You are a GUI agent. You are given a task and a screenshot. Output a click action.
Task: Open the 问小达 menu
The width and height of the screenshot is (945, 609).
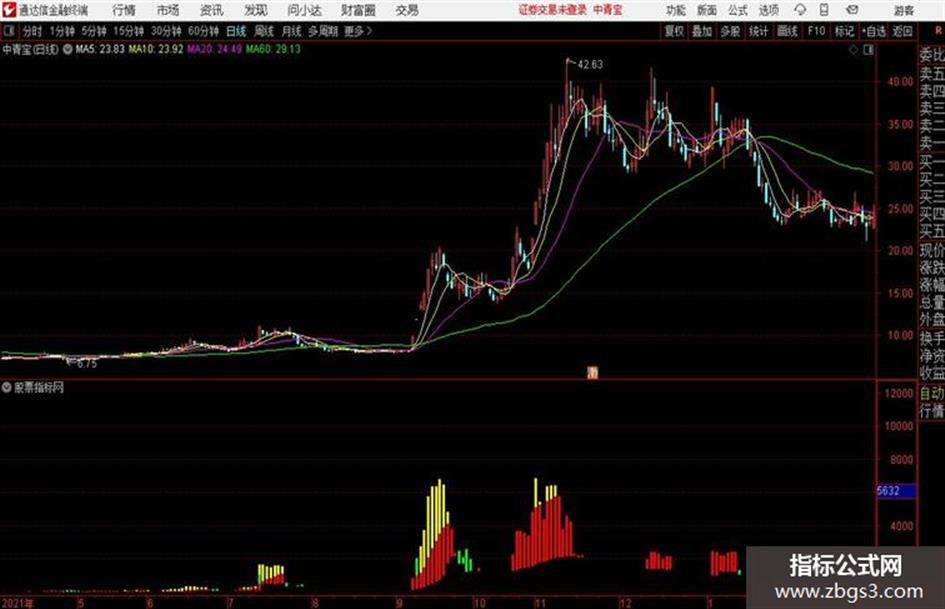(304, 10)
